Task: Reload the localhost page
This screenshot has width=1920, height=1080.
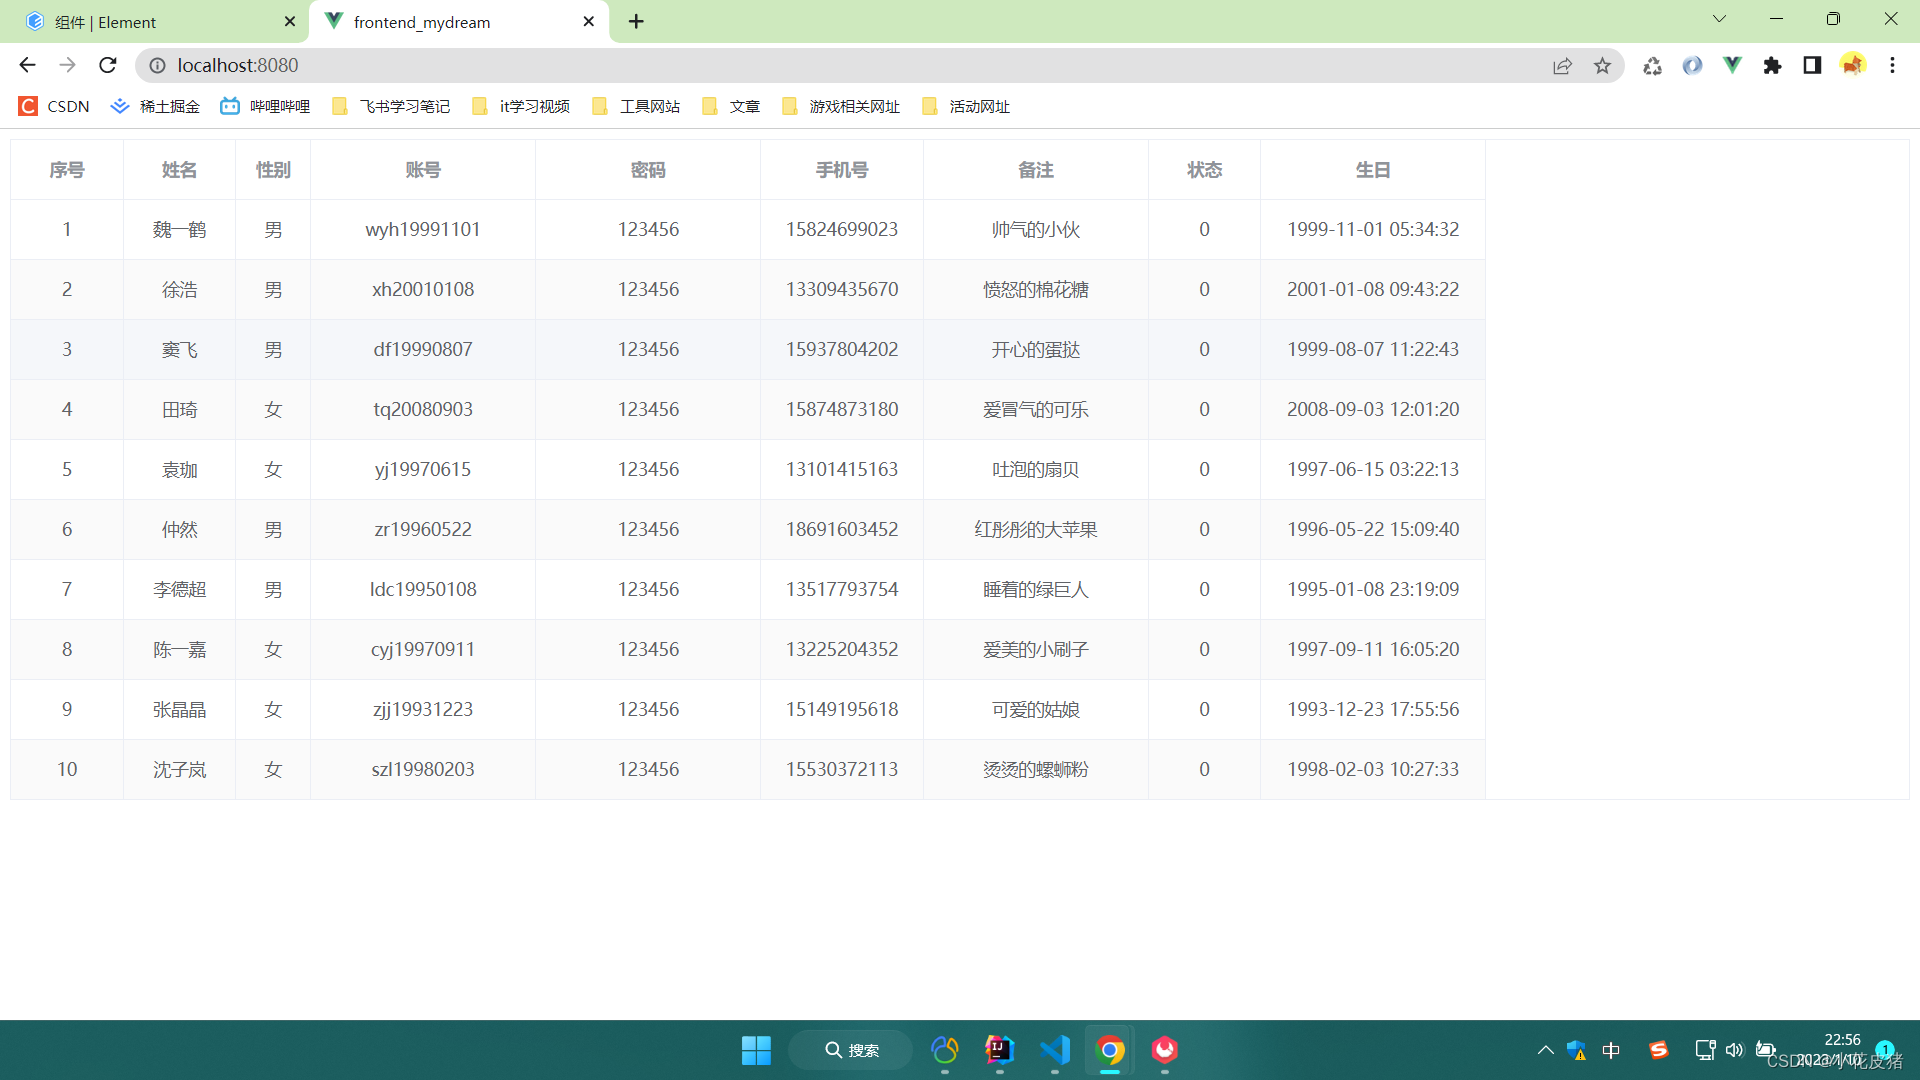Action: click(108, 65)
